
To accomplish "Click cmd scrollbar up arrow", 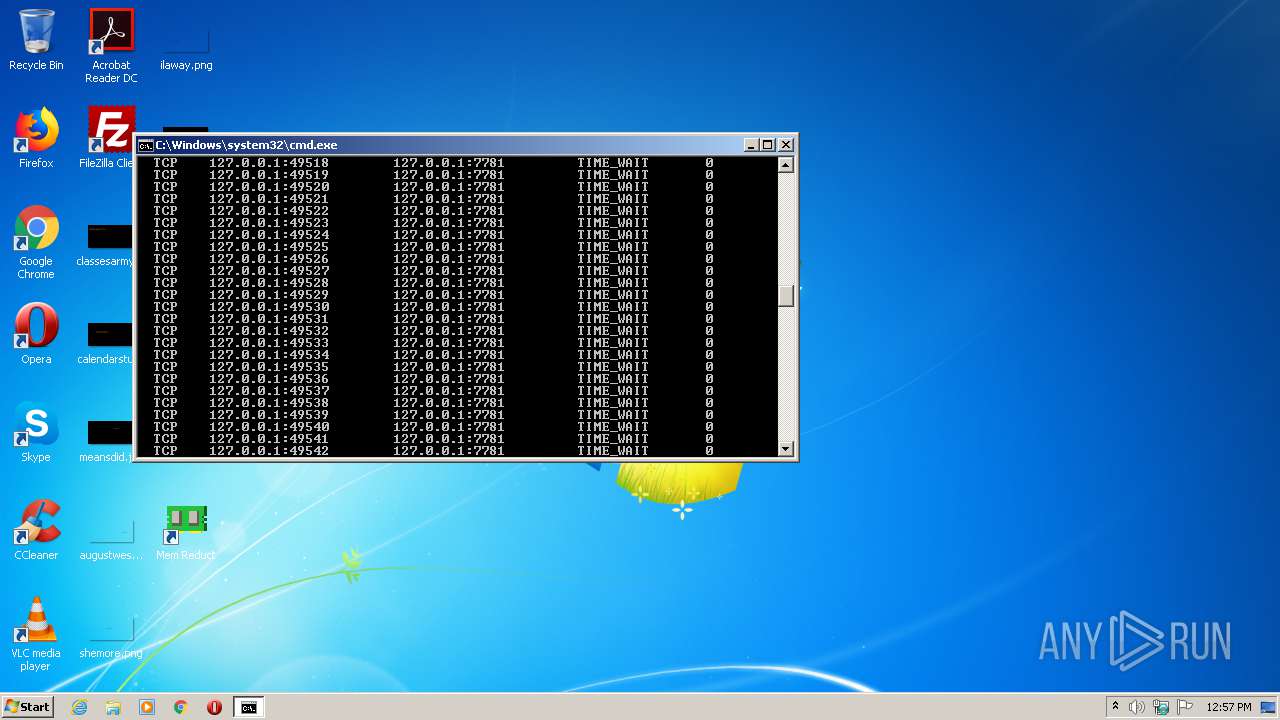I will pyautogui.click(x=786, y=165).
